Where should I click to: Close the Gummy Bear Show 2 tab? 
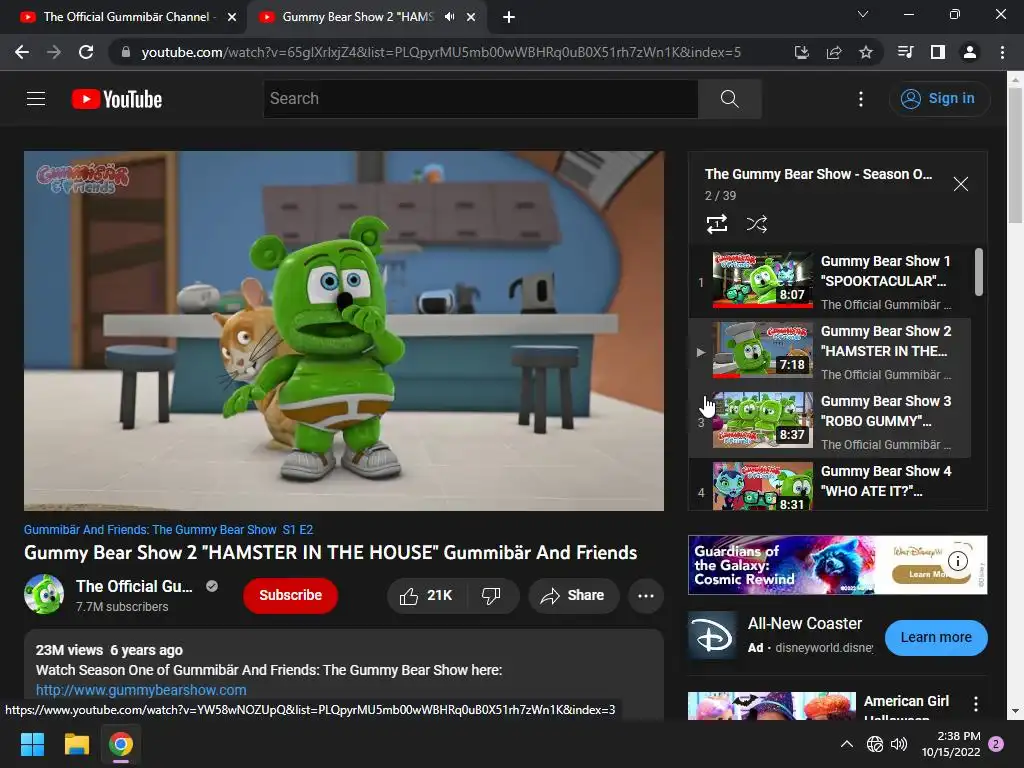pos(471,18)
